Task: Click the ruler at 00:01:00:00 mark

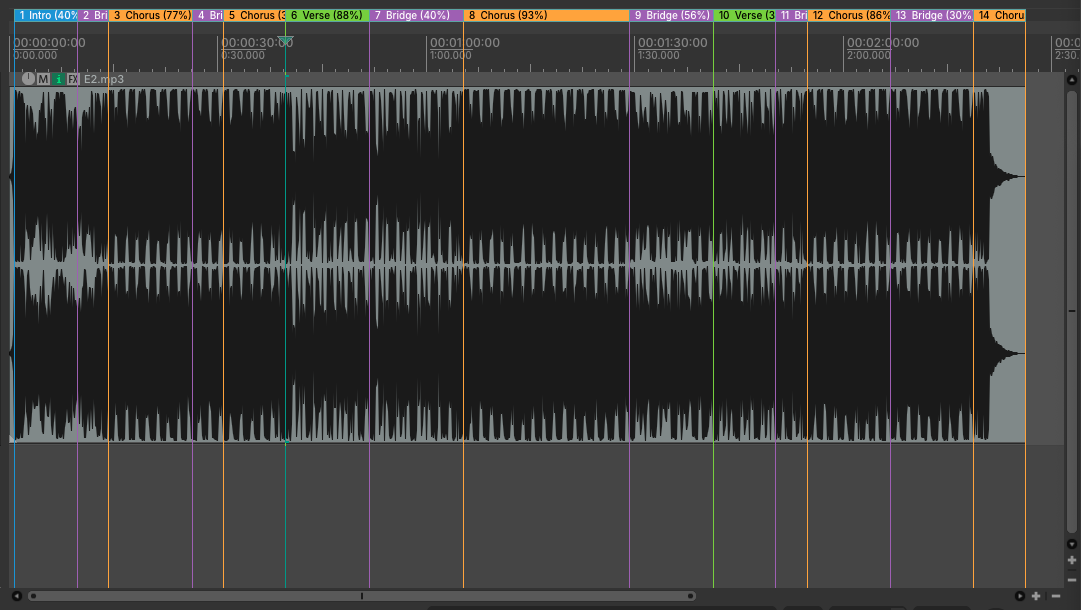Action: tap(465, 43)
